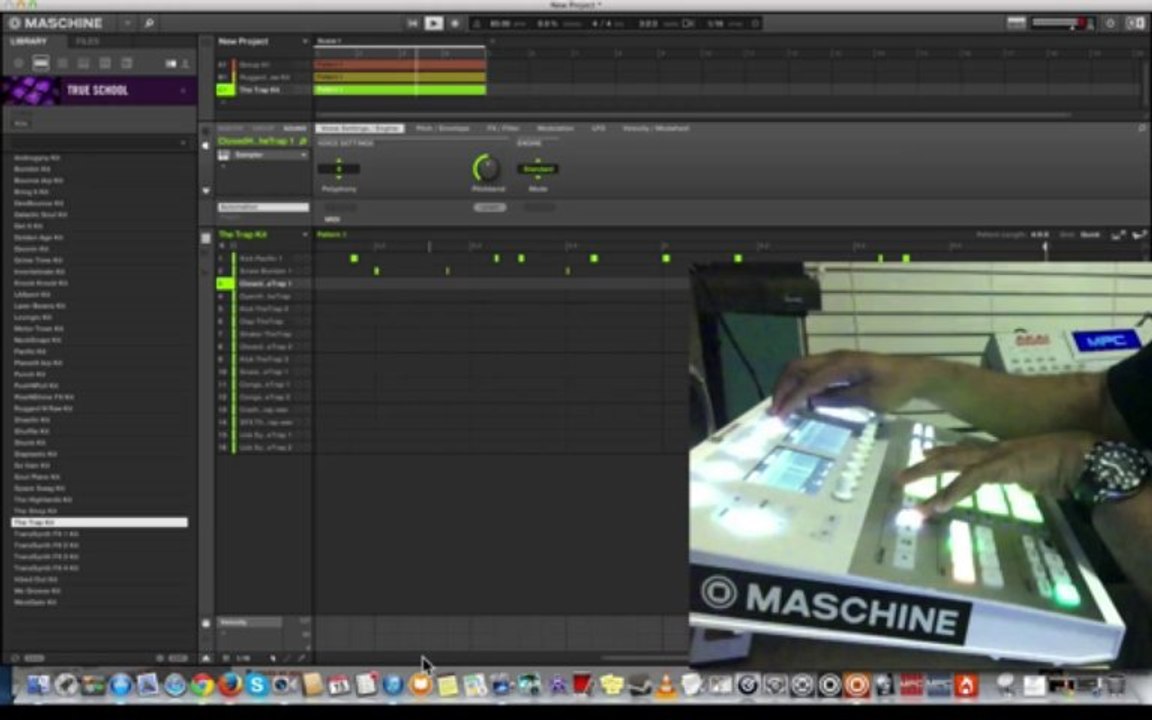Click the green Pattern clip in arranger
Image resolution: width=1152 pixels, height=720 pixels.
[400, 90]
